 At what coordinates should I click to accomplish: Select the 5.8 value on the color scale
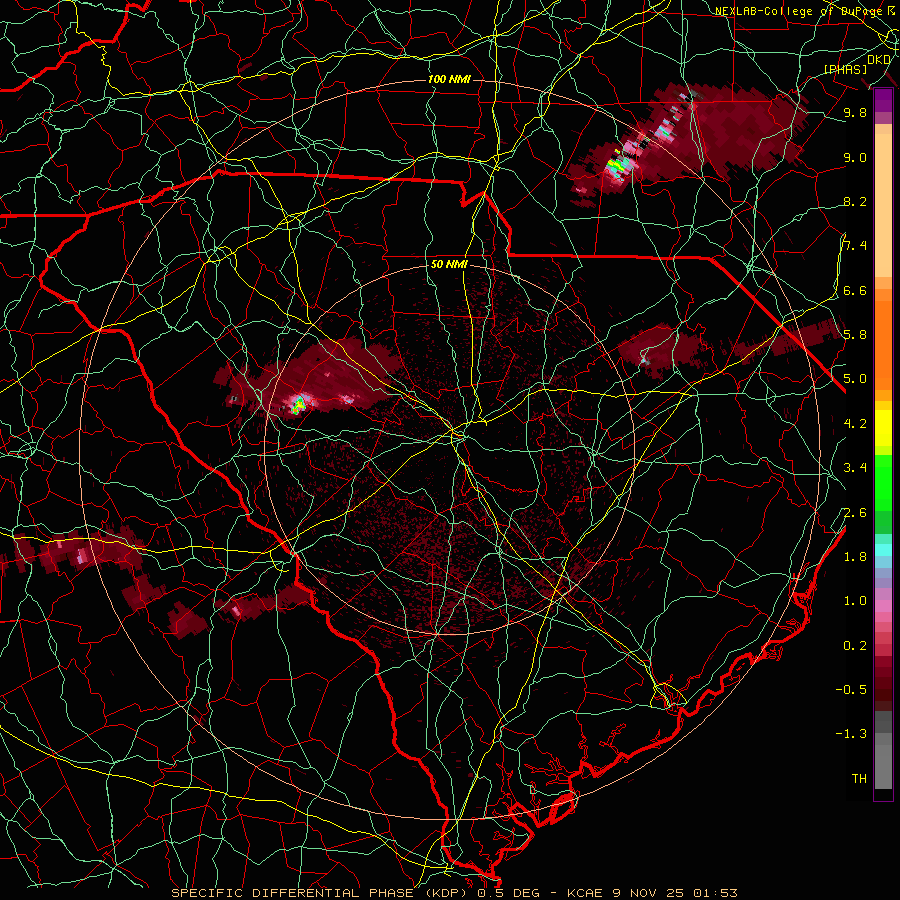coord(855,335)
